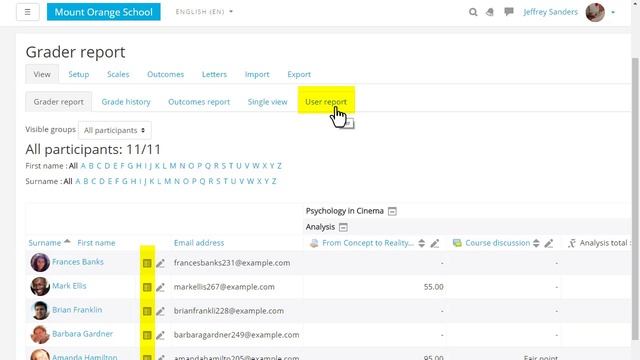Click Mark Ellis avatar photo
Viewport: 640px width, 360px height.
pos(40,287)
